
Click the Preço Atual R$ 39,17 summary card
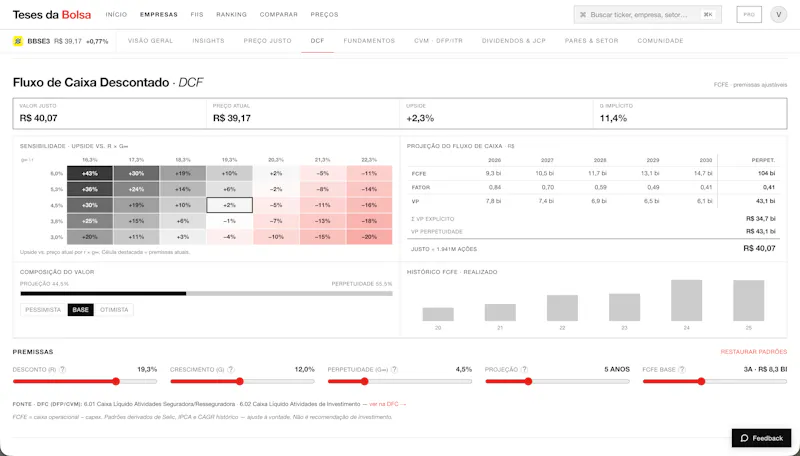(303, 113)
